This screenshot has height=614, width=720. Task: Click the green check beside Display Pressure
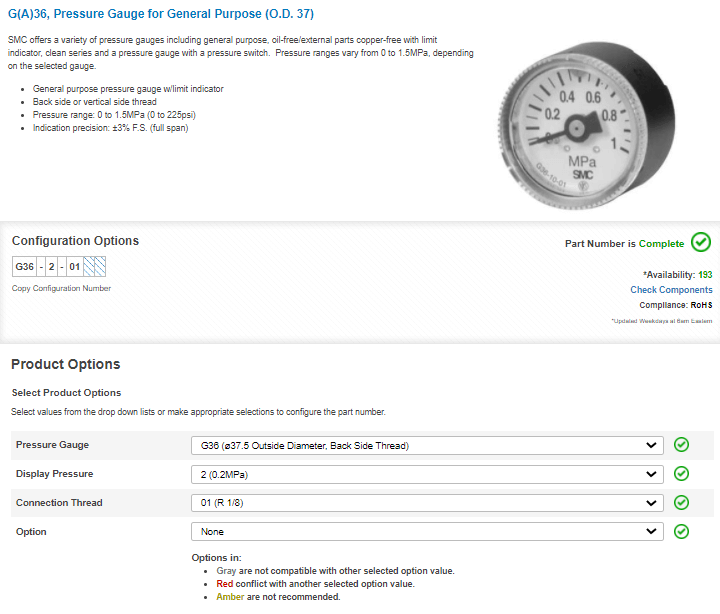tap(682, 474)
